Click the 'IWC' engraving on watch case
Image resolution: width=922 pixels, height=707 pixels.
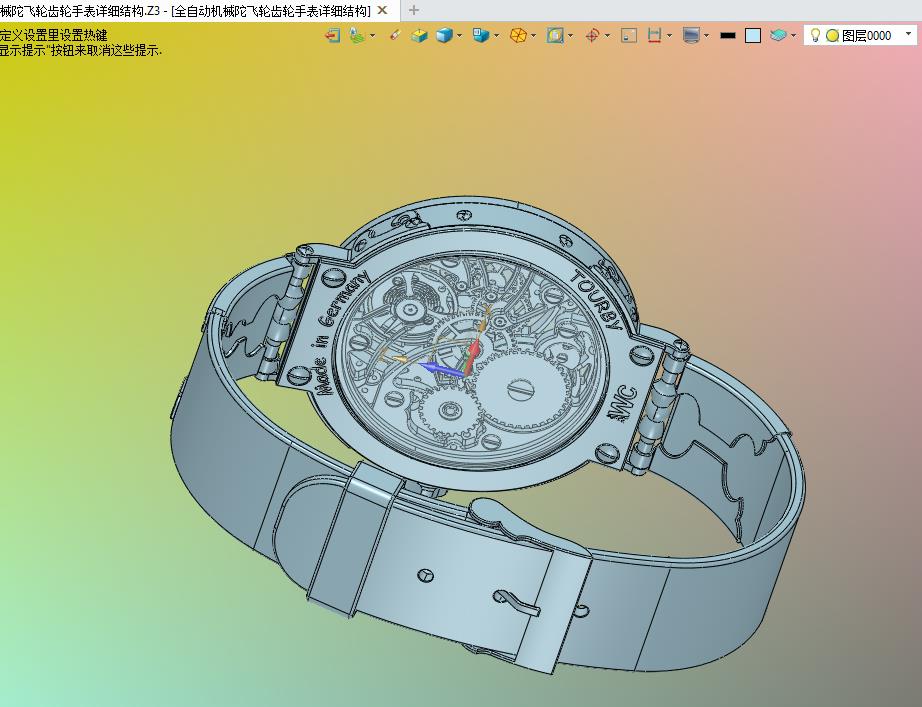coord(624,403)
